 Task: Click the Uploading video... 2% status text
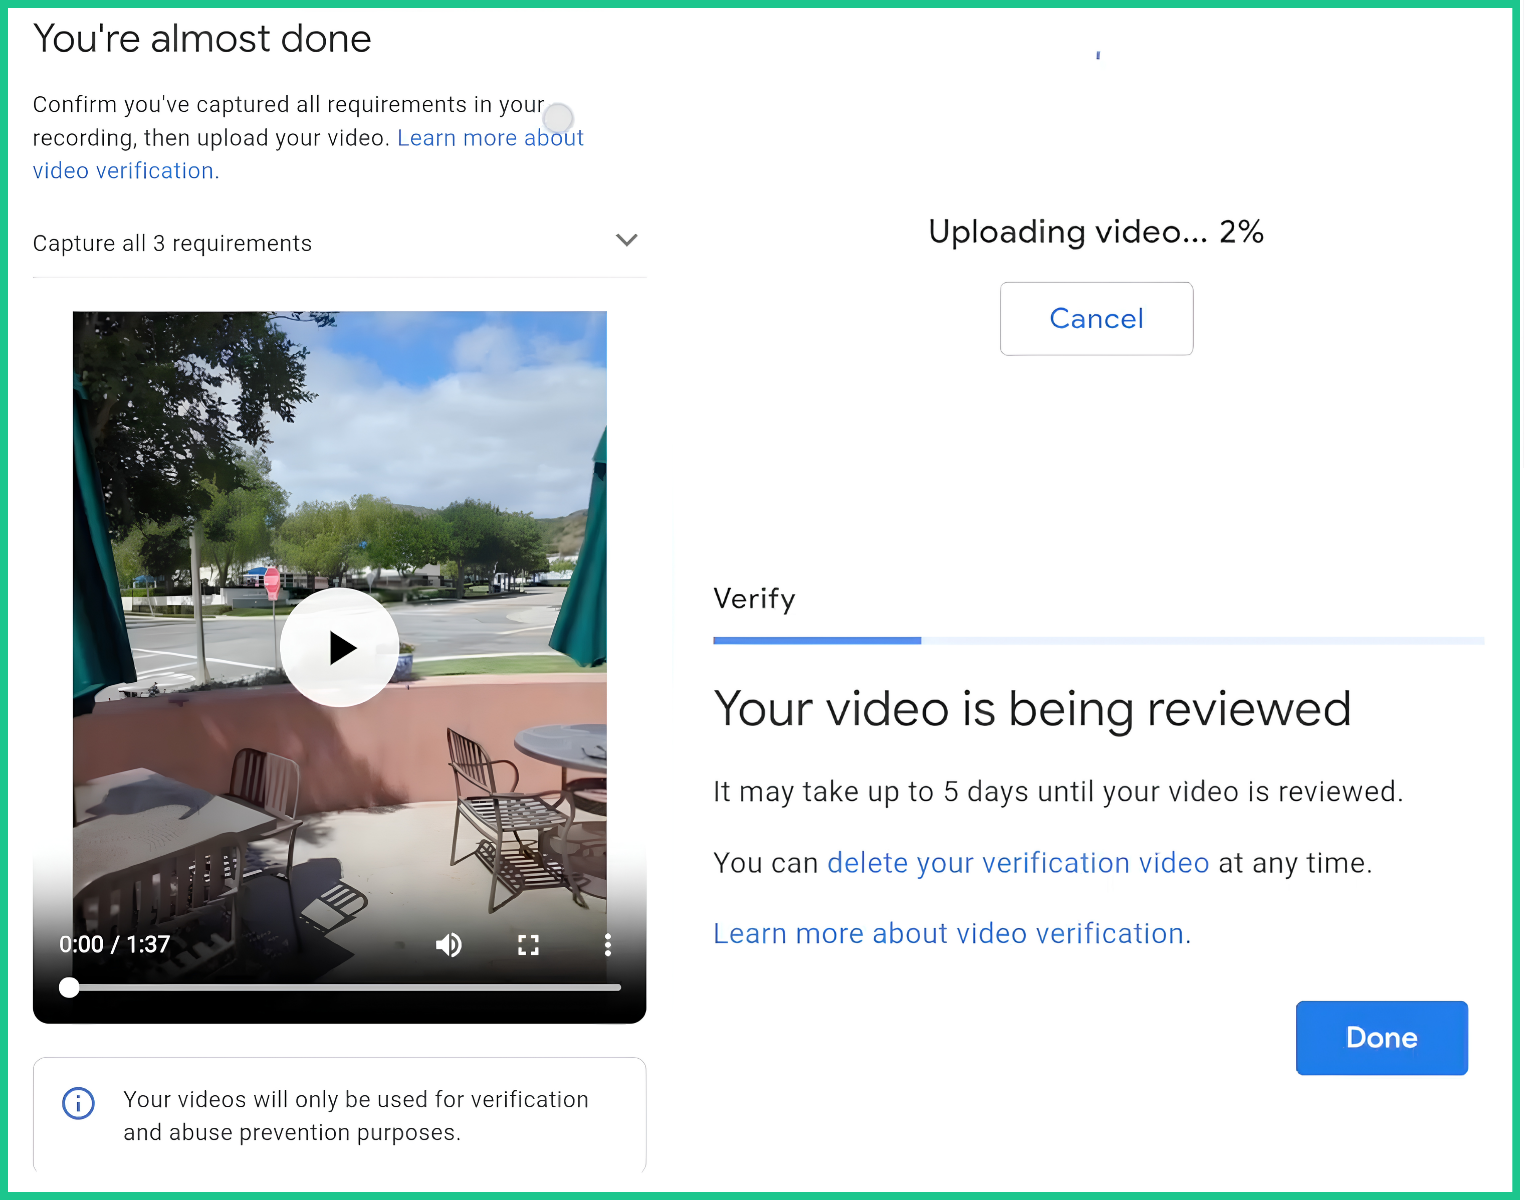1096,232
